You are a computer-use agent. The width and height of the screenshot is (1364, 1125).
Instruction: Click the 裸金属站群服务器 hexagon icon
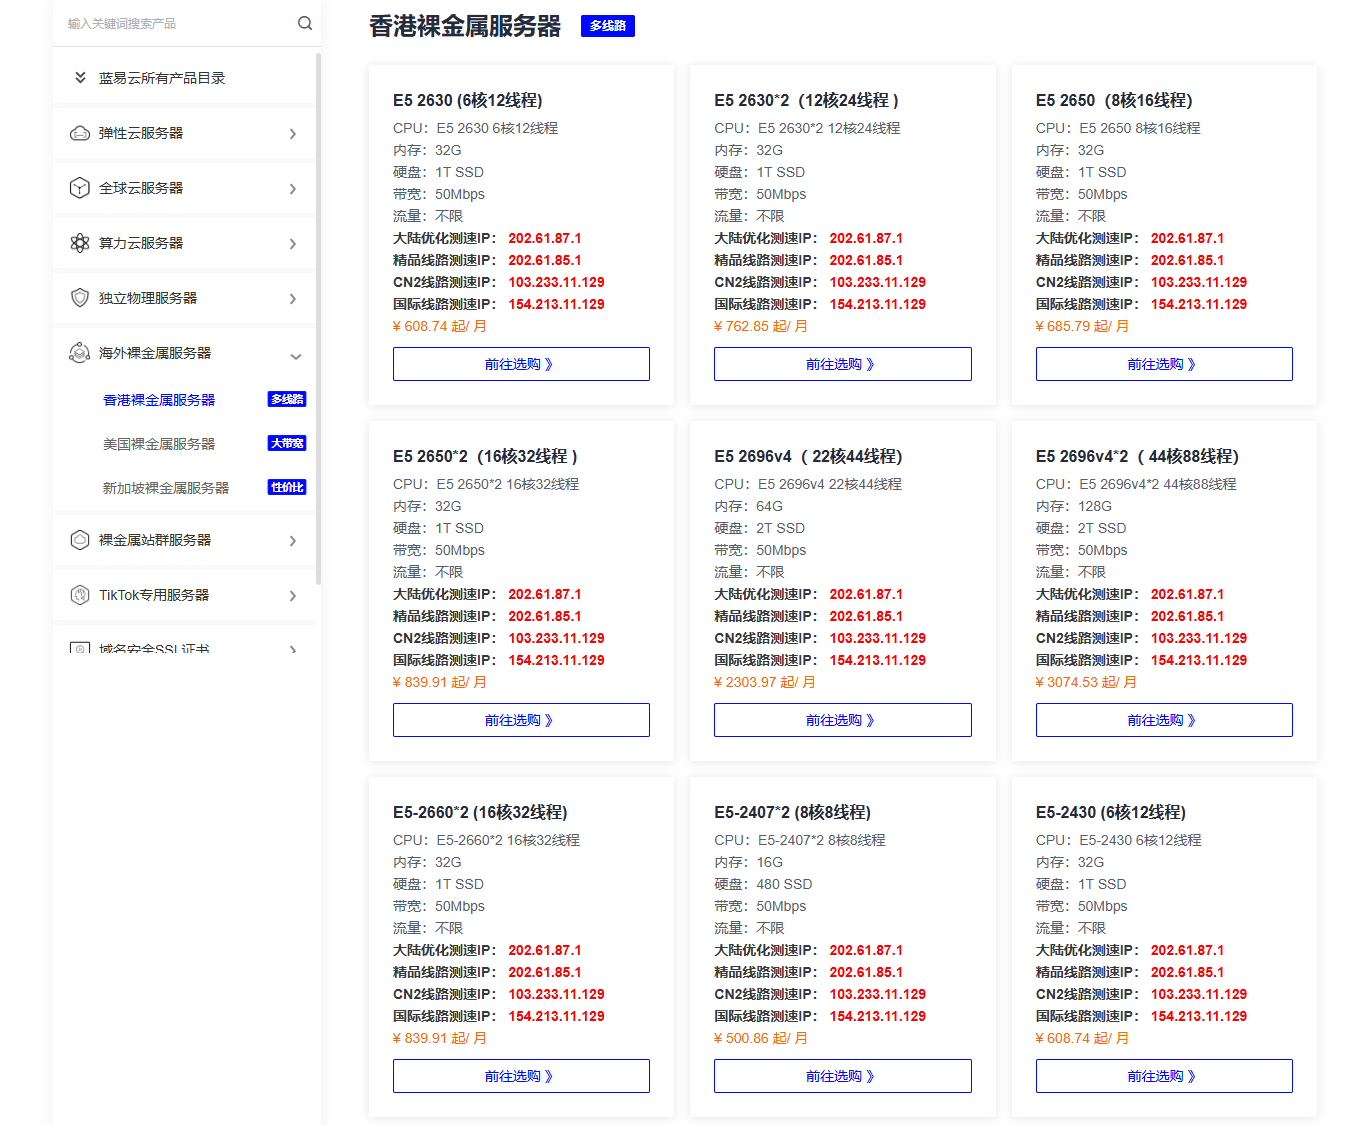tap(80, 540)
